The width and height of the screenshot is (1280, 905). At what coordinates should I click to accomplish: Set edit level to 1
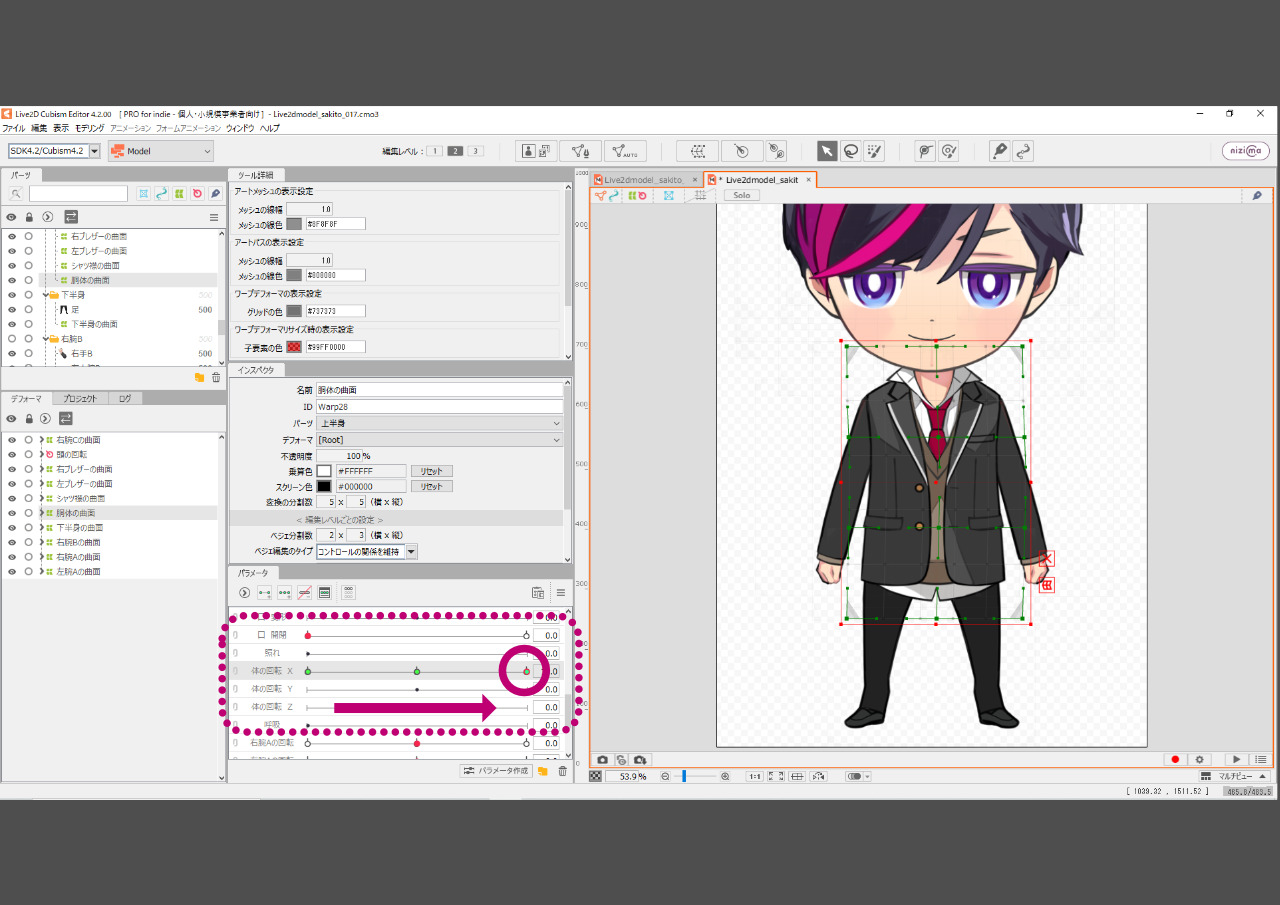tap(435, 151)
